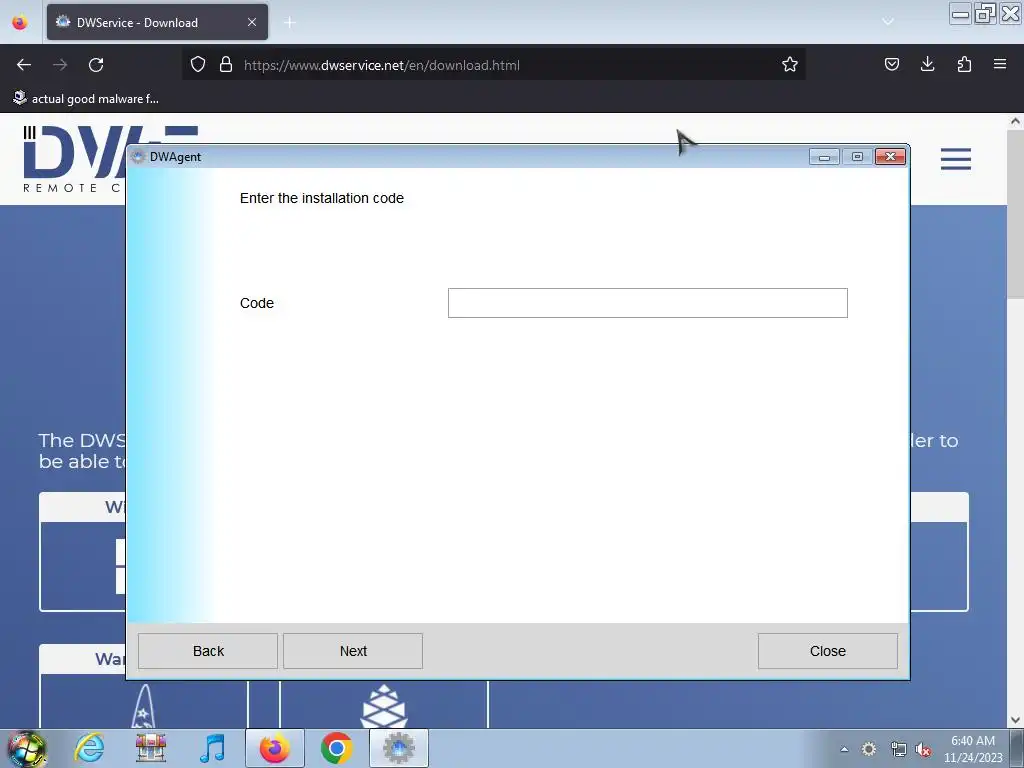Click the page scrollbar up arrow
1024x768 pixels.
[x=1016, y=121]
